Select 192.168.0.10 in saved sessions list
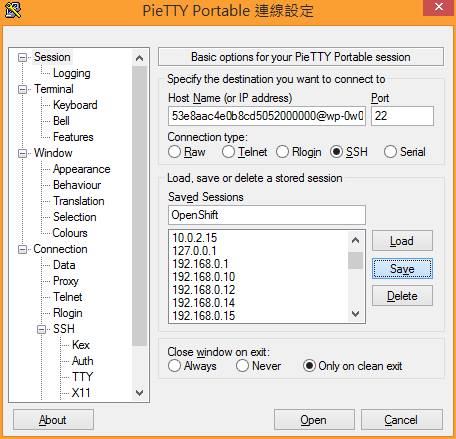This screenshot has width=456, height=439. (204, 277)
